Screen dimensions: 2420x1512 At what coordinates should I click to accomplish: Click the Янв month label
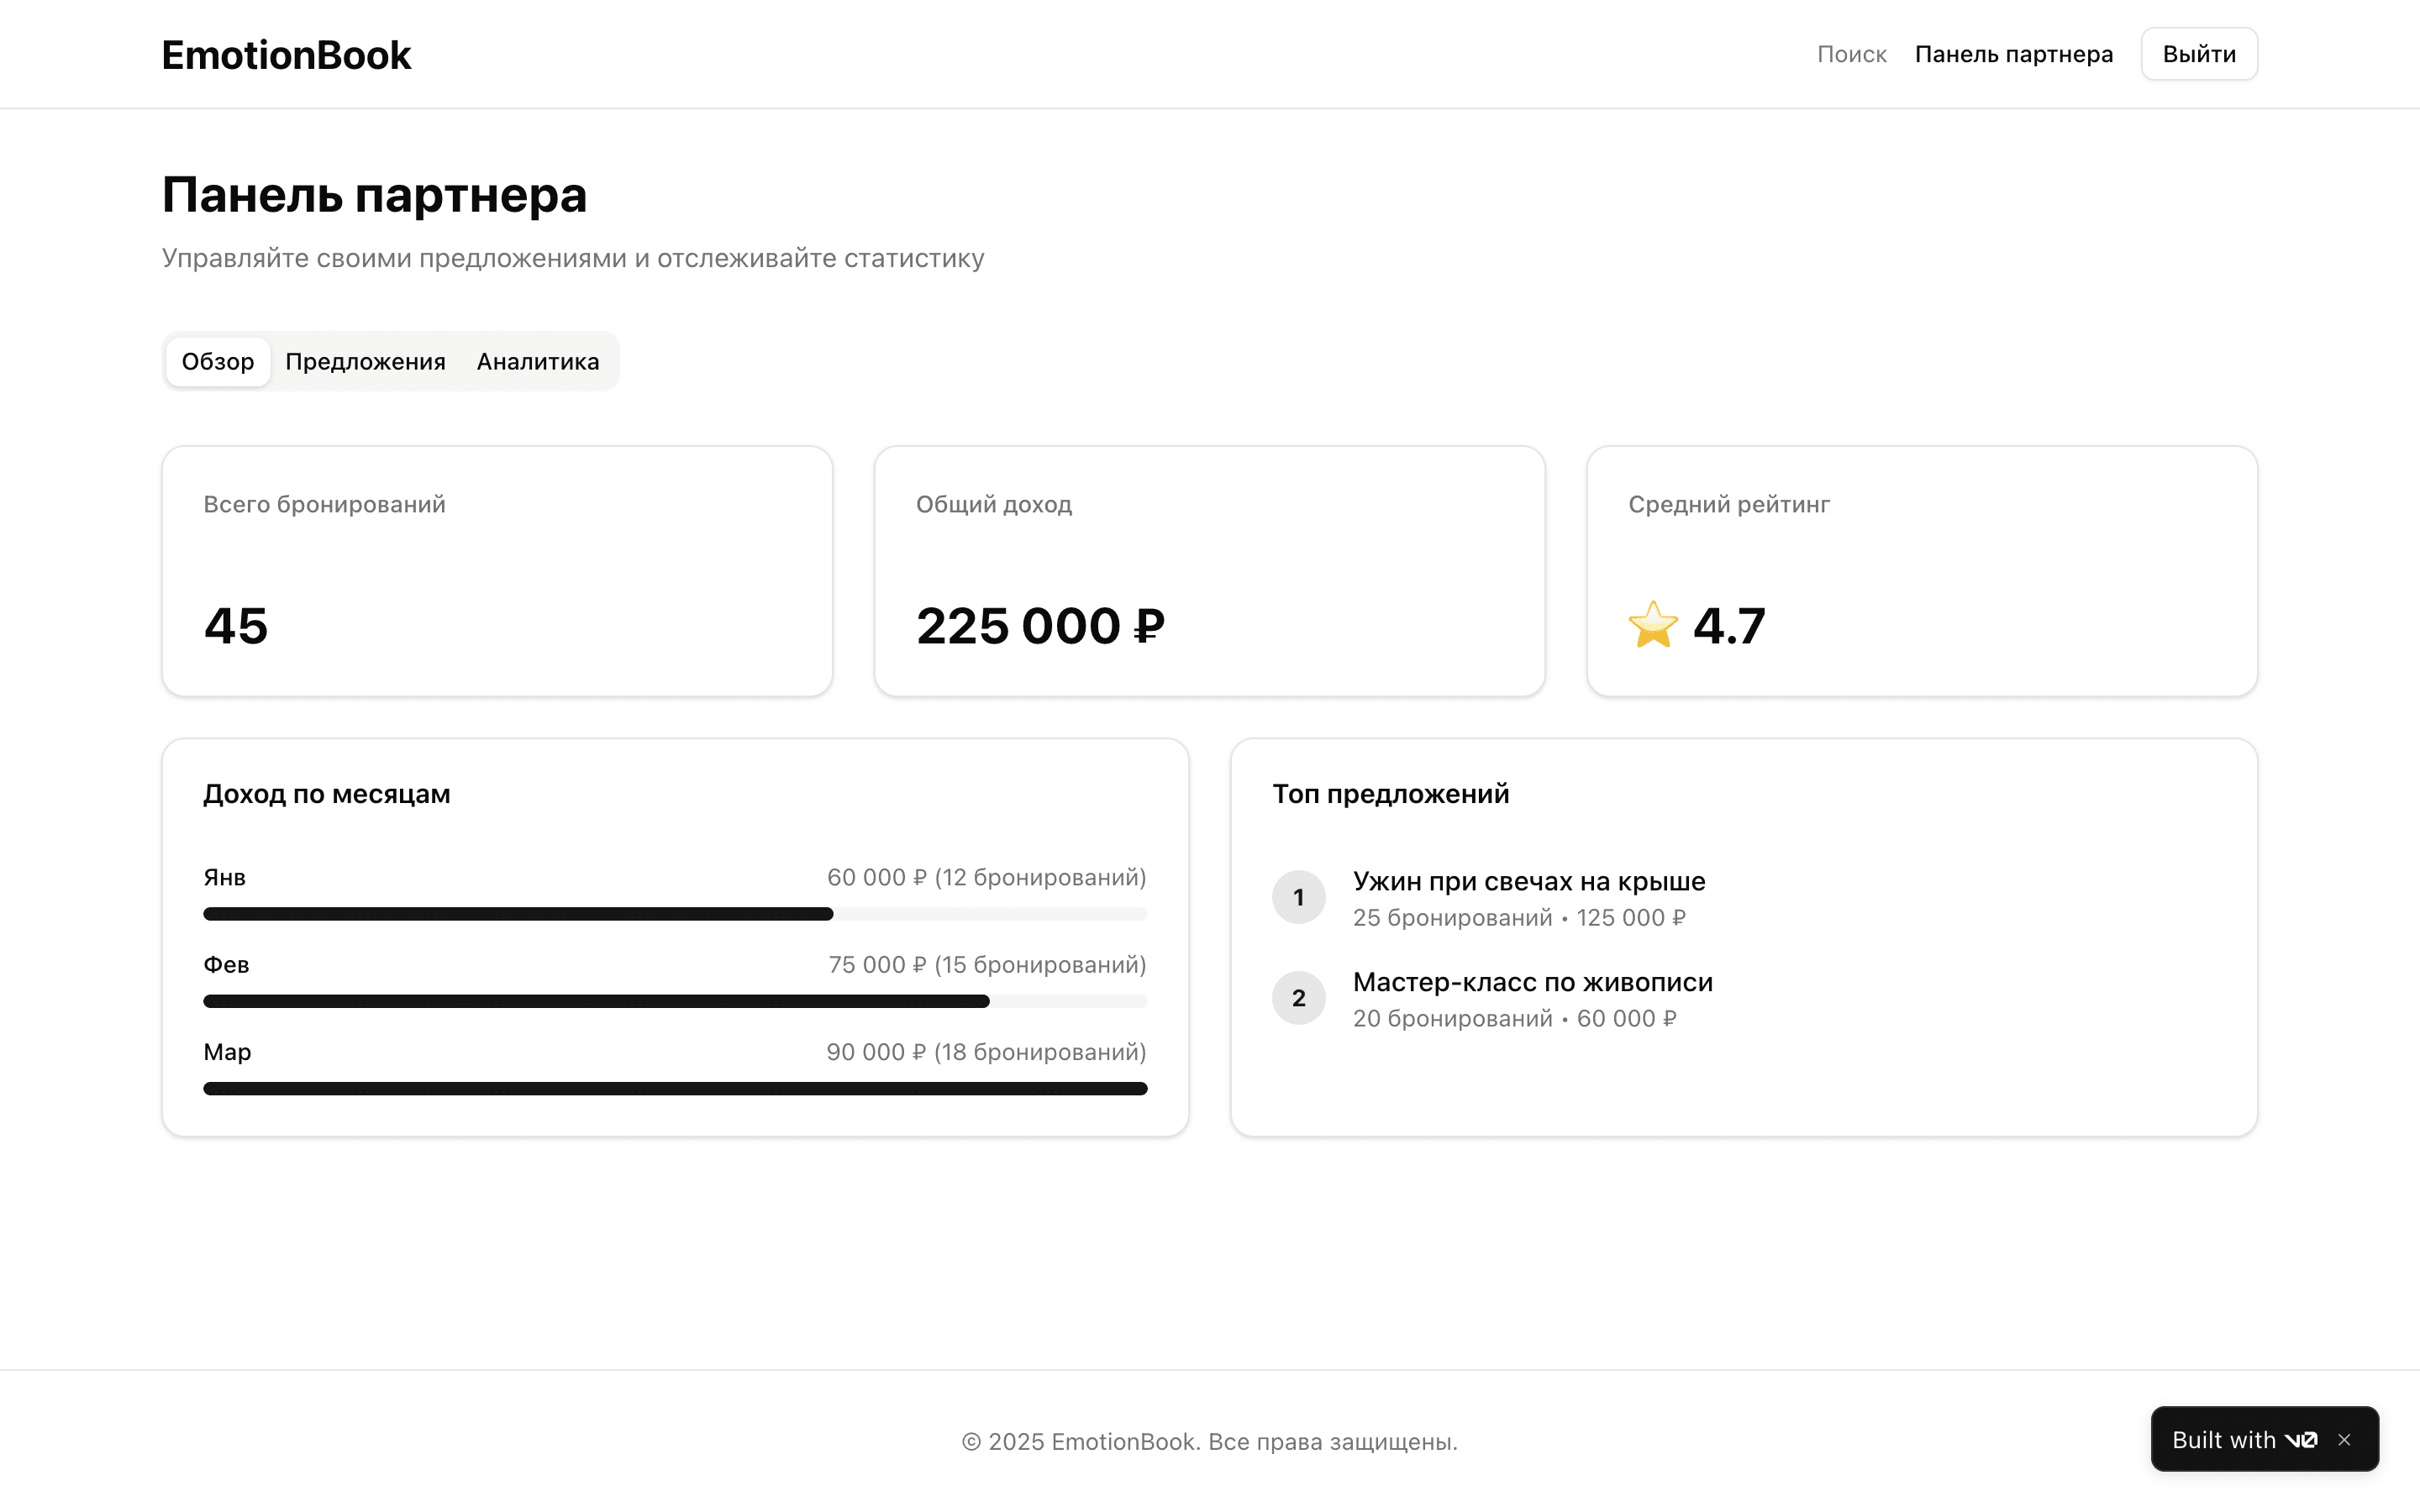(224, 877)
